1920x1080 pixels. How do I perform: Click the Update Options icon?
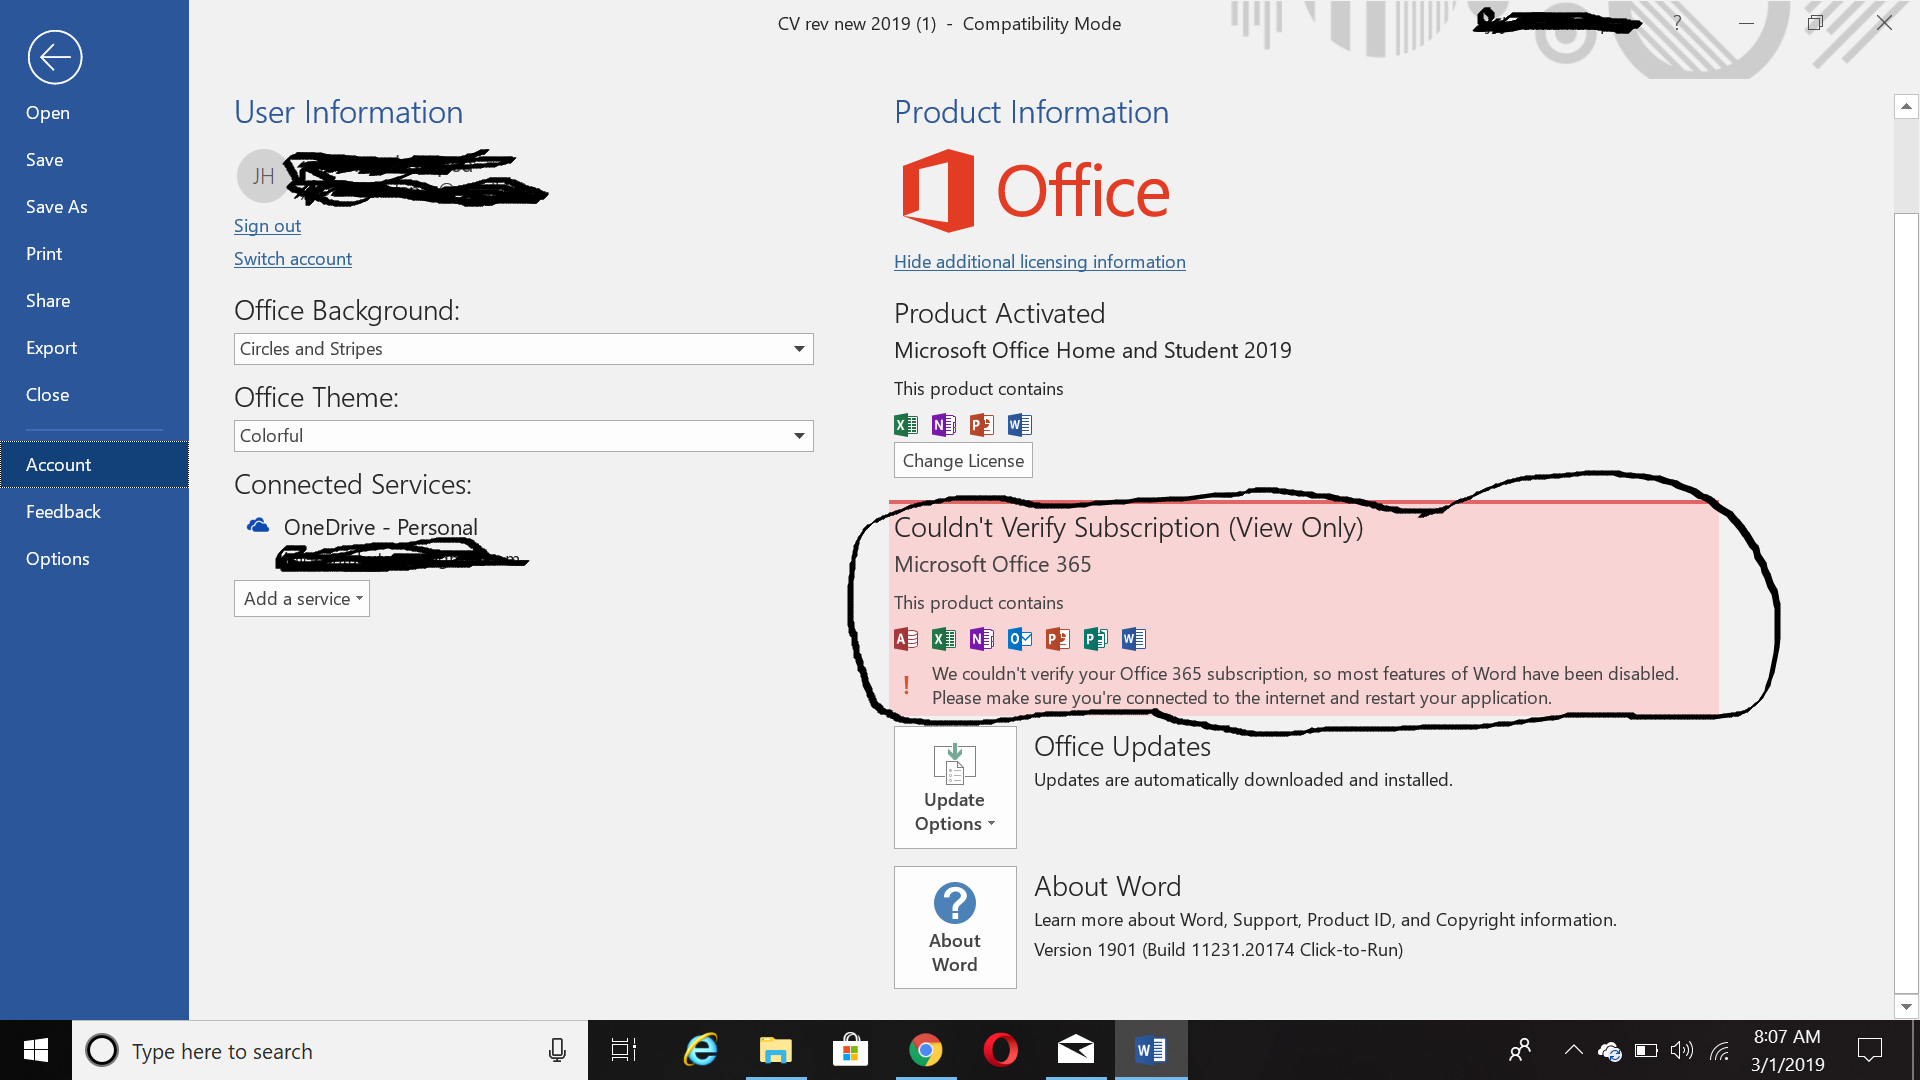pyautogui.click(x=955, y=786)
